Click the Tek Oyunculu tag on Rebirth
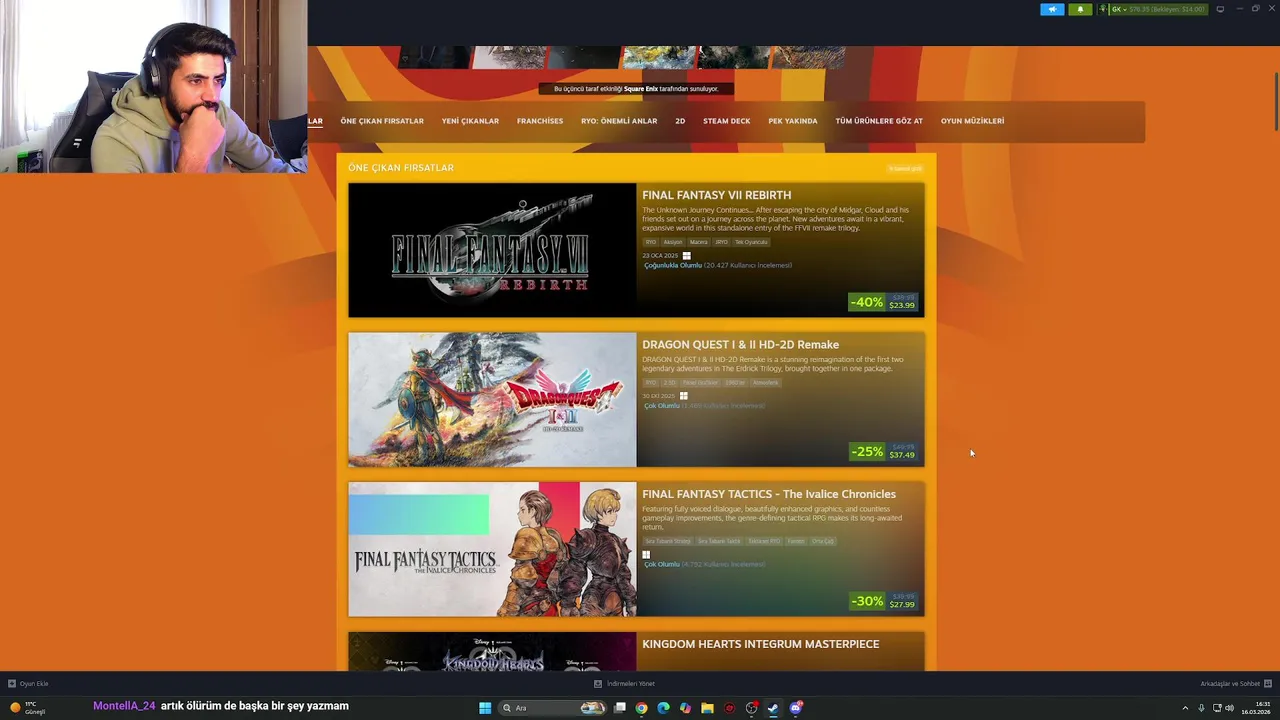The height and width of the screenshot is (720, 1280). 752,242
